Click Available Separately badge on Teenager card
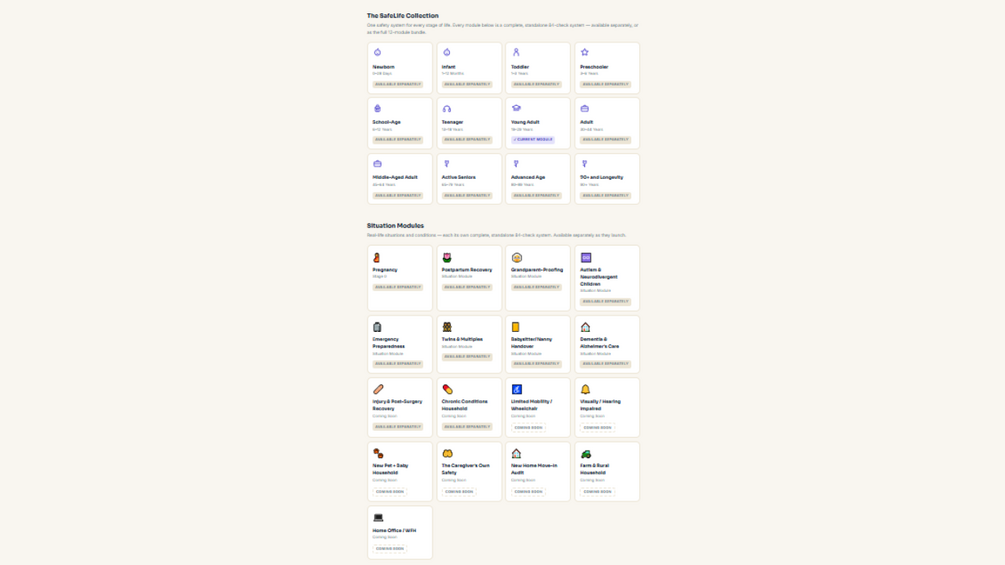The image size is (1005, 565). click(x=467, y=139)
